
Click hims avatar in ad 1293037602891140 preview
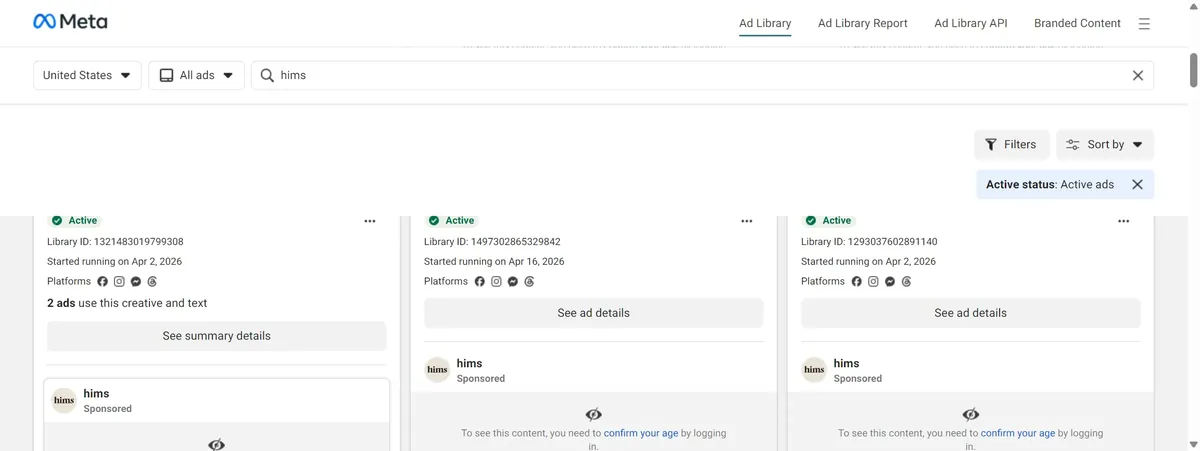[814, 370]
